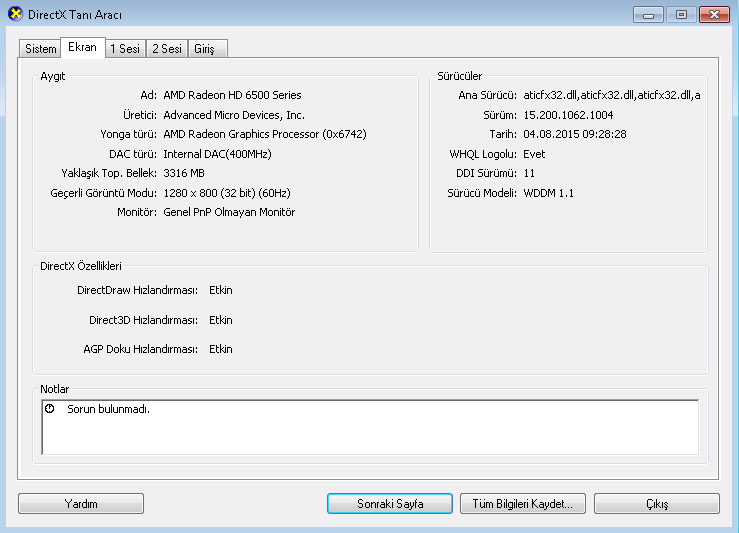Image resolution: width=739 pixels, height=533 pixels.
Task: Click the 'Ad:' label
Action: [148, 95]
